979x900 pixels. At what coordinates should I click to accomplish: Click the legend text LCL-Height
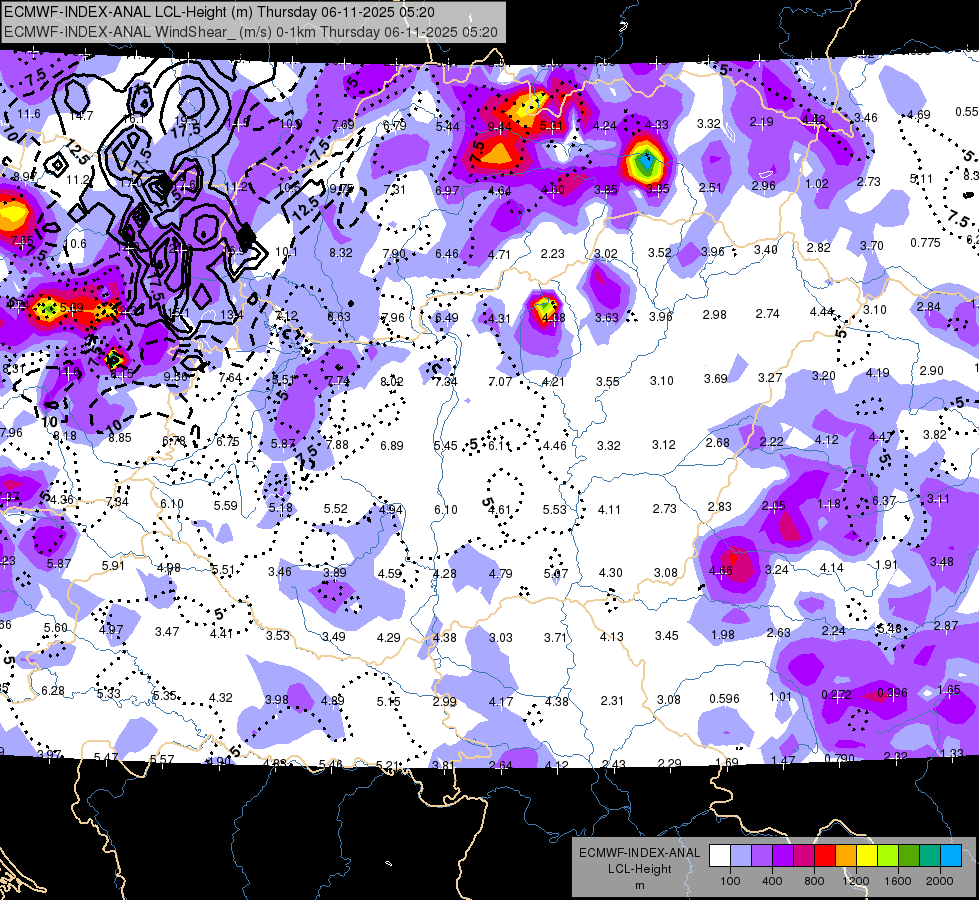pos(640,869)
